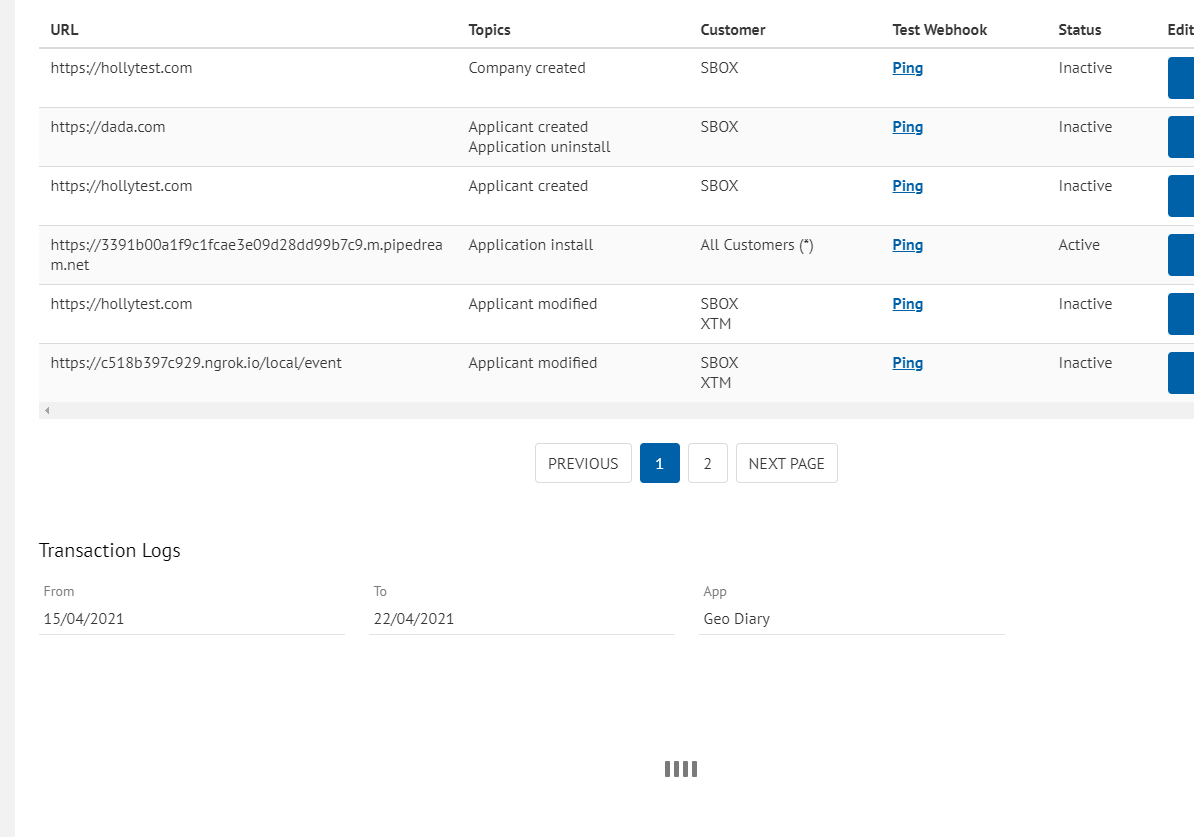Ping the ngrok.io Applicant modified webhook
Image resolution: width=1194 pixels, height=837 pixels.
907,362
